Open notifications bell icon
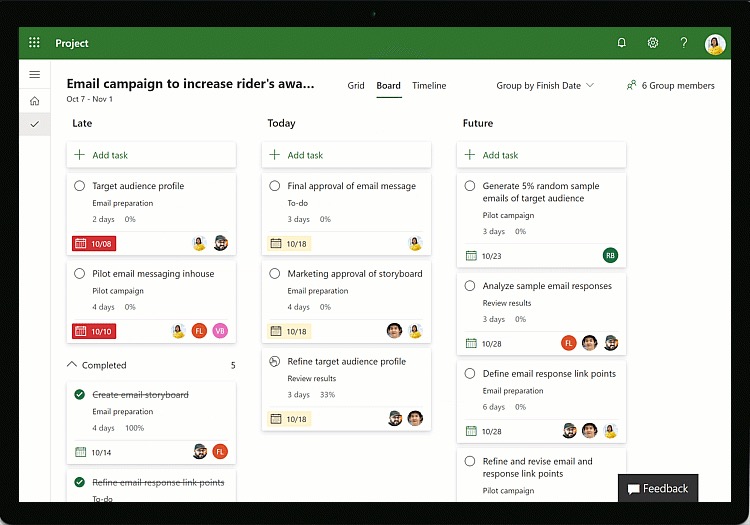The image size is (750, 525). pos(622,43)
